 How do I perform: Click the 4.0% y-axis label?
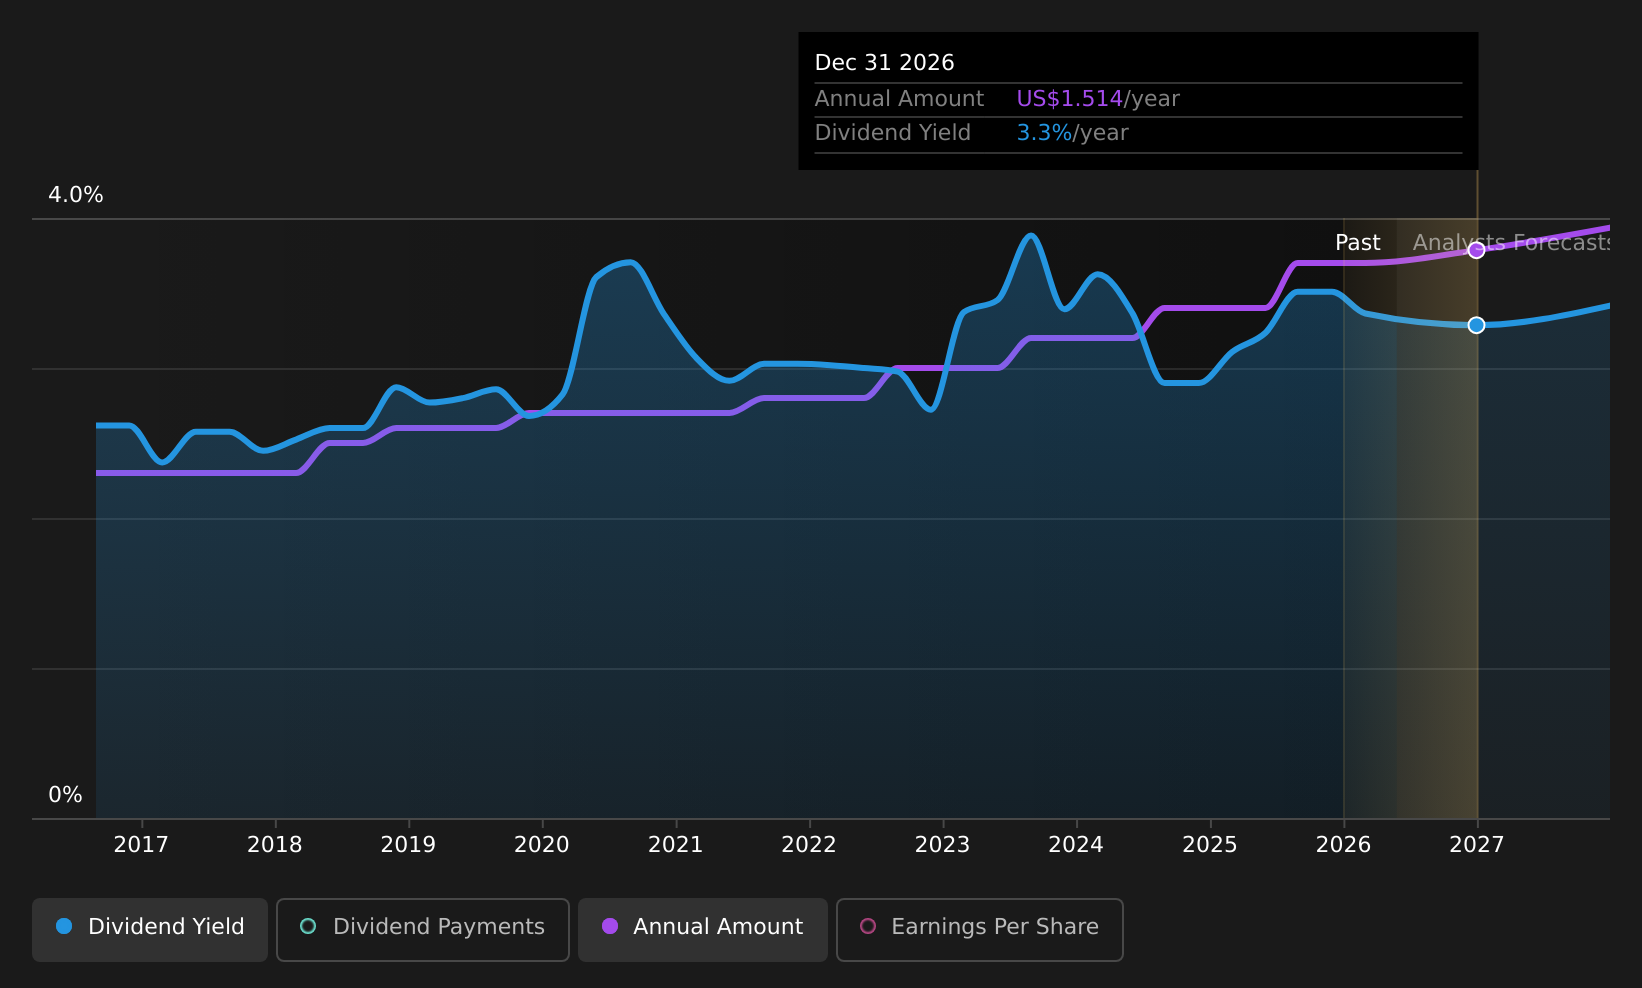pyautogui.click(x=76, y=195)
